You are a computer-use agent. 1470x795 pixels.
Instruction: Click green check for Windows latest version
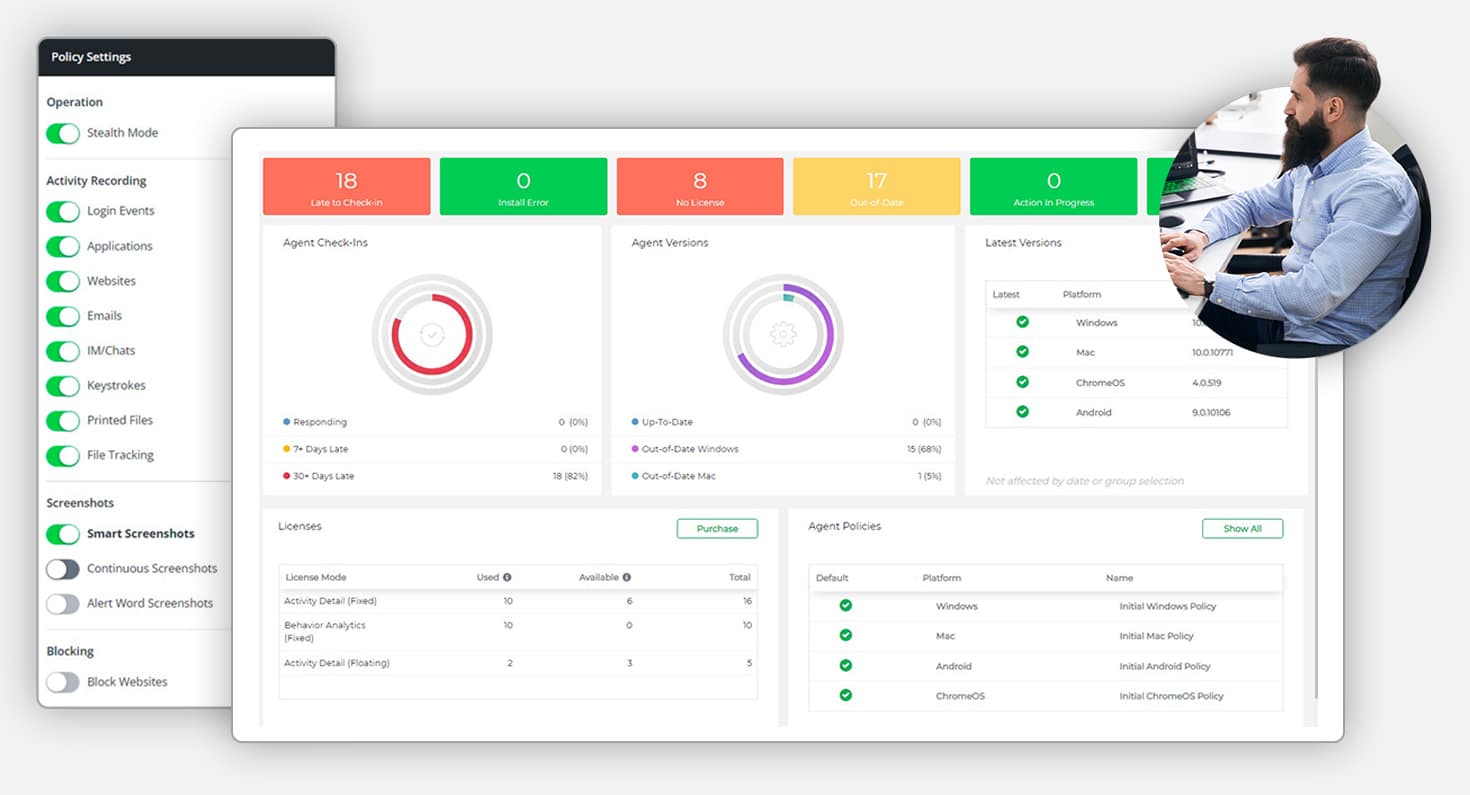pyautogui.click(x=1022, y=322)
